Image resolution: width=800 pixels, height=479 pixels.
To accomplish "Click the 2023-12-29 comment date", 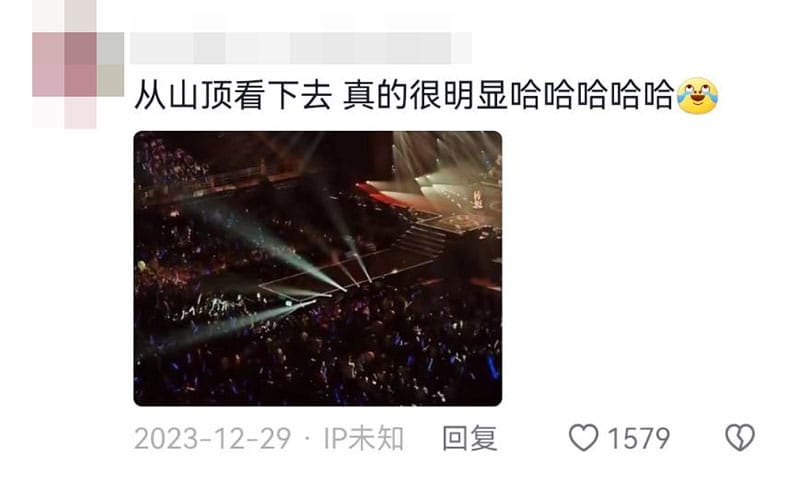I will point(212,438).
